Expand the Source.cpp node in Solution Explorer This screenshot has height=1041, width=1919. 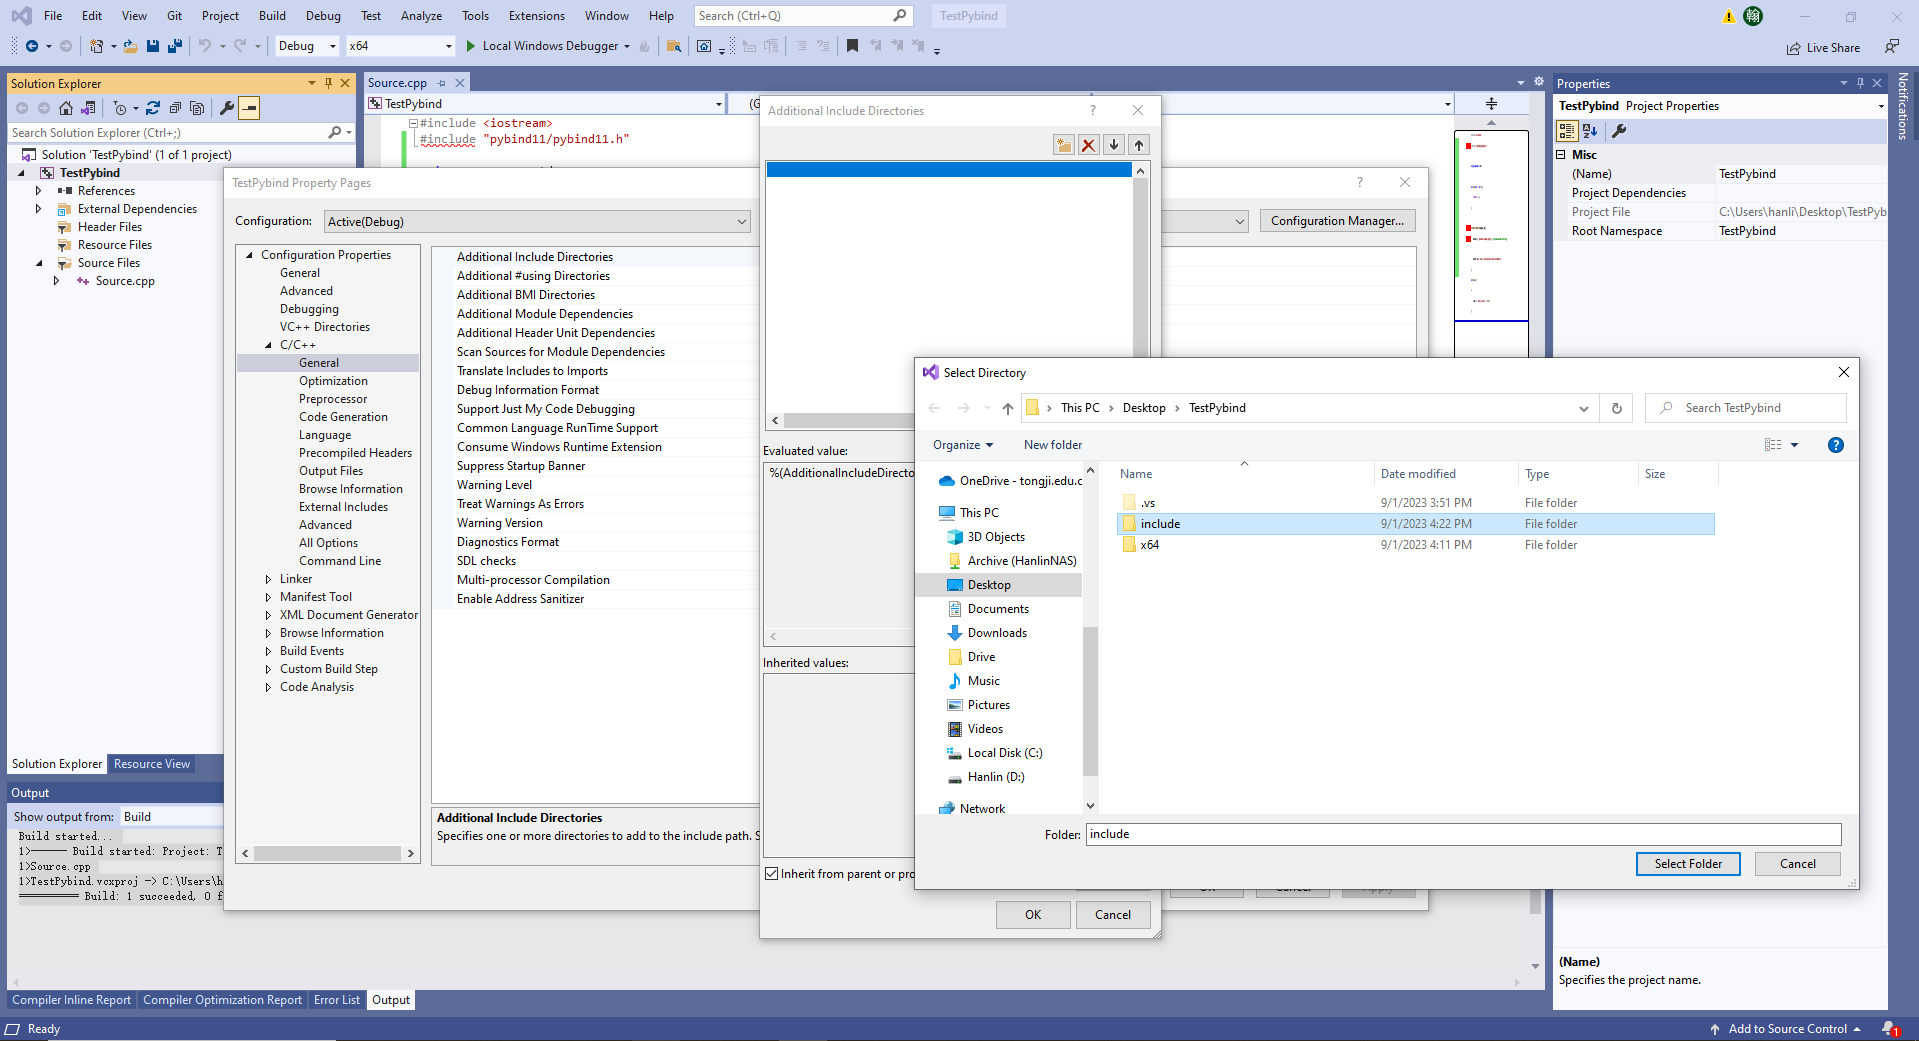[x=56, y=281]
